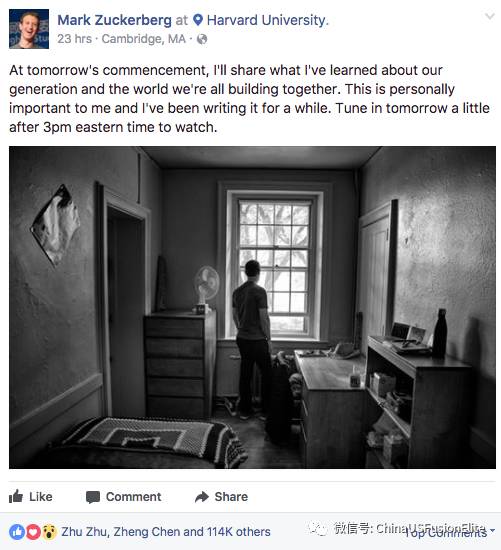Click the Comment button label
Viewport: 501px width, 550px height.
pos(134,497)
